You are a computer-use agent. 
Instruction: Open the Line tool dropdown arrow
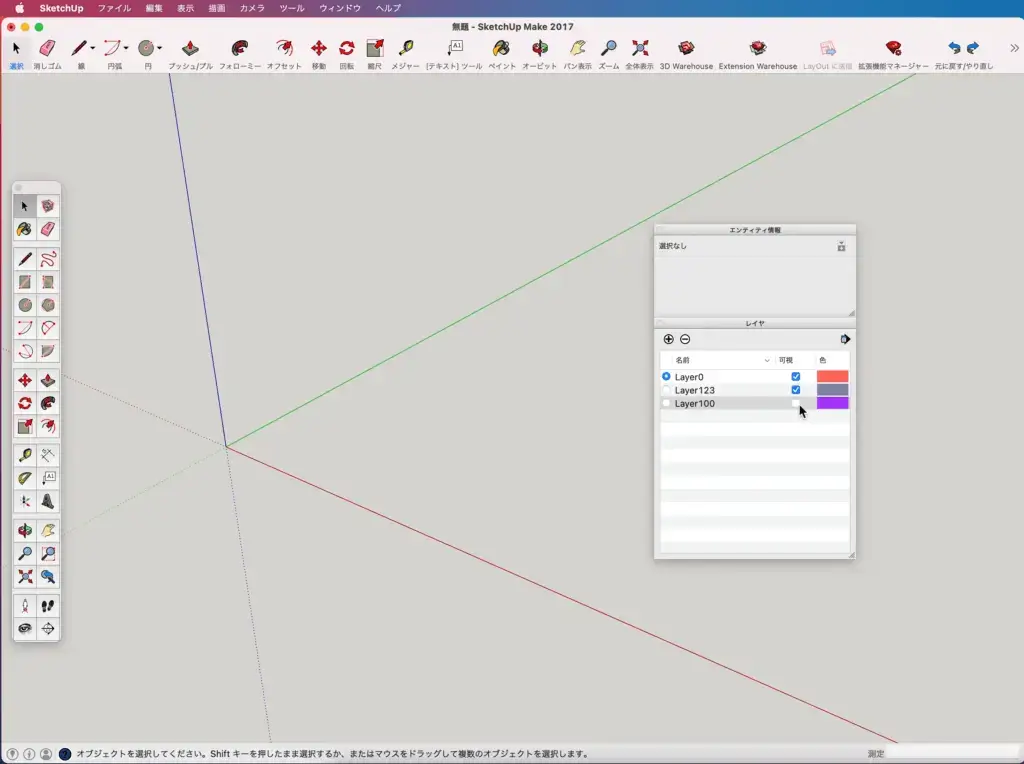coord(92,48)
